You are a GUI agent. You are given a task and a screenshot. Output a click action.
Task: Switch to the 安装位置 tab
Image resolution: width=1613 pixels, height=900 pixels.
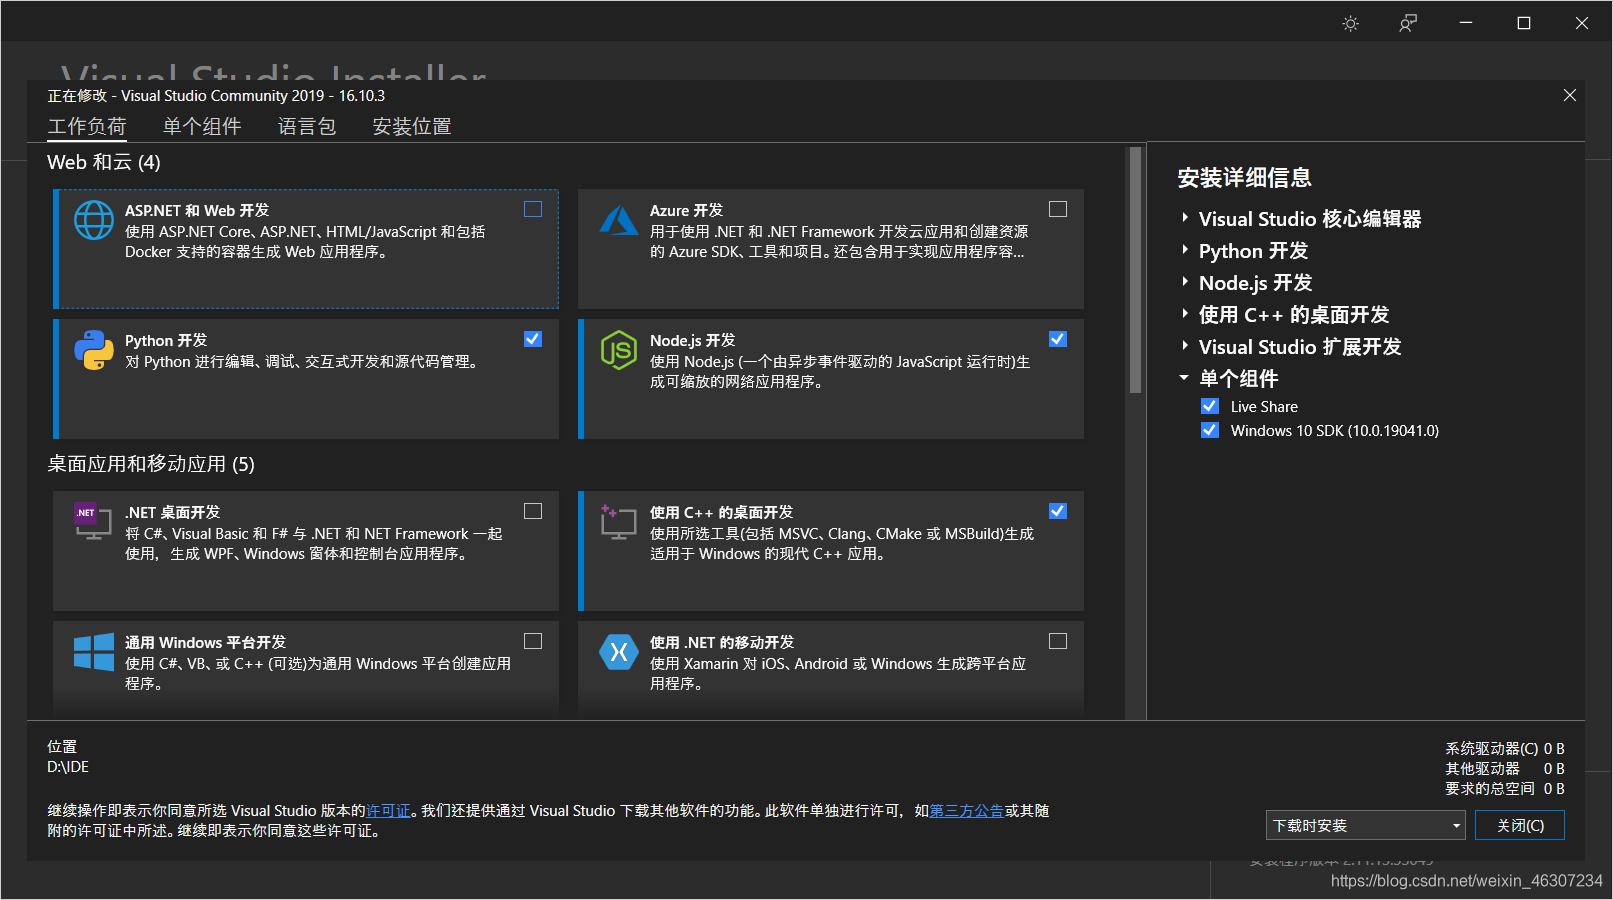tap(412, 126)
